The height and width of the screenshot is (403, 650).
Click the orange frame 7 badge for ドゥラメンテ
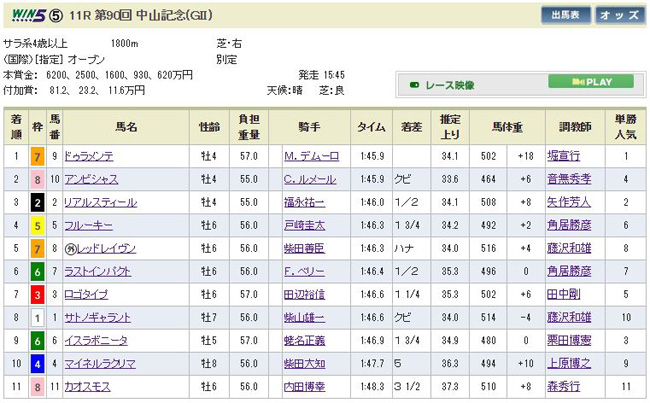point(37,156)
